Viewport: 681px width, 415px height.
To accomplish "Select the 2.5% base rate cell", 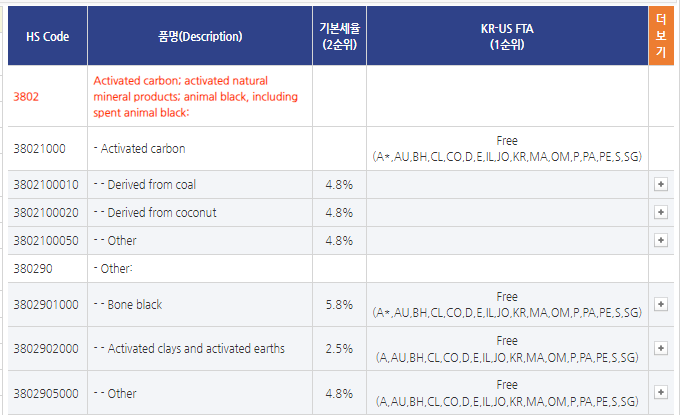I will [x=340, y=349].
